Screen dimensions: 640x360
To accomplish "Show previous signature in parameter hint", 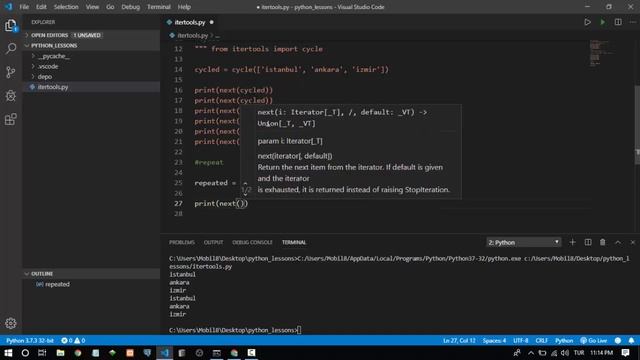I will 245,184.
